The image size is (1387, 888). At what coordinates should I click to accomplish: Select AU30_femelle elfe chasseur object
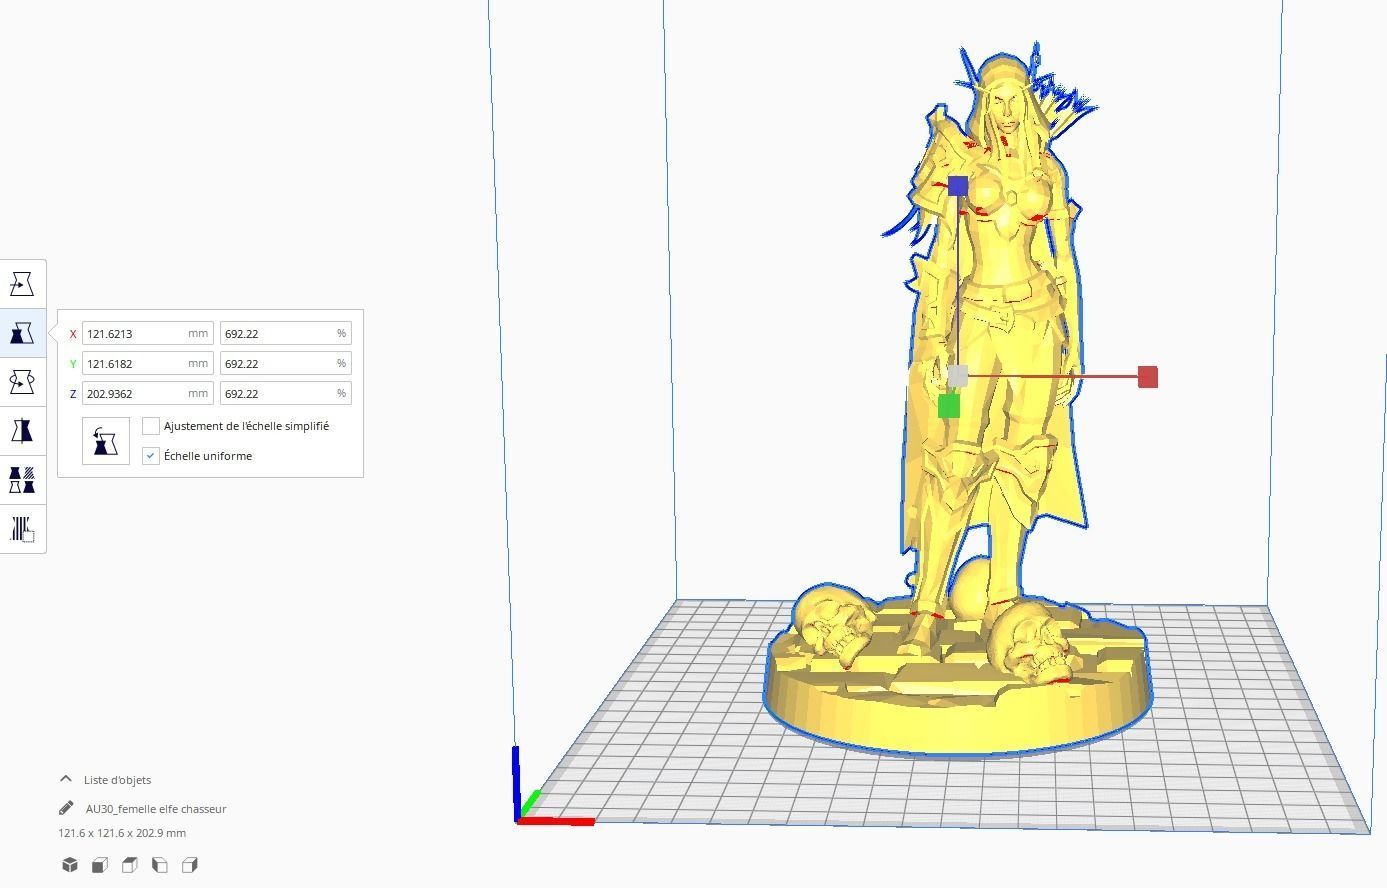pos(156,809)
